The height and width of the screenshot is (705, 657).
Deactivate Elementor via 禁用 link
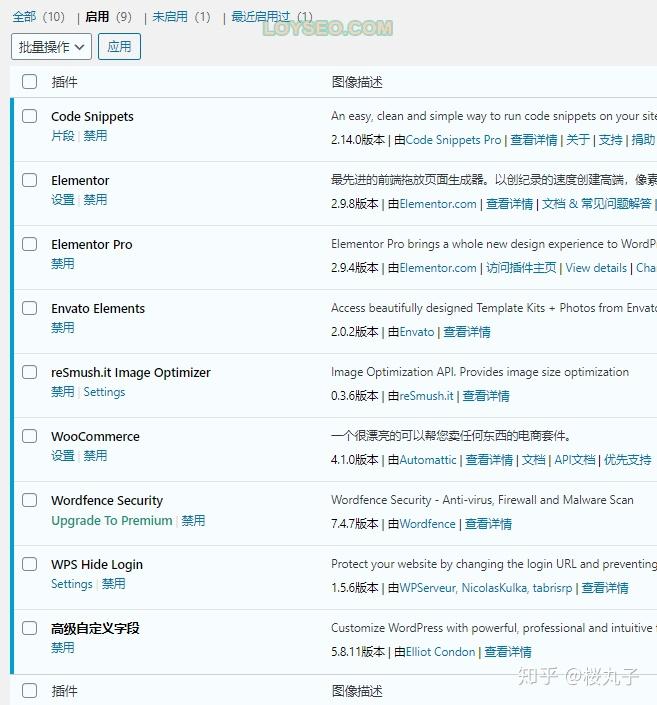click(x=95, y=200)
